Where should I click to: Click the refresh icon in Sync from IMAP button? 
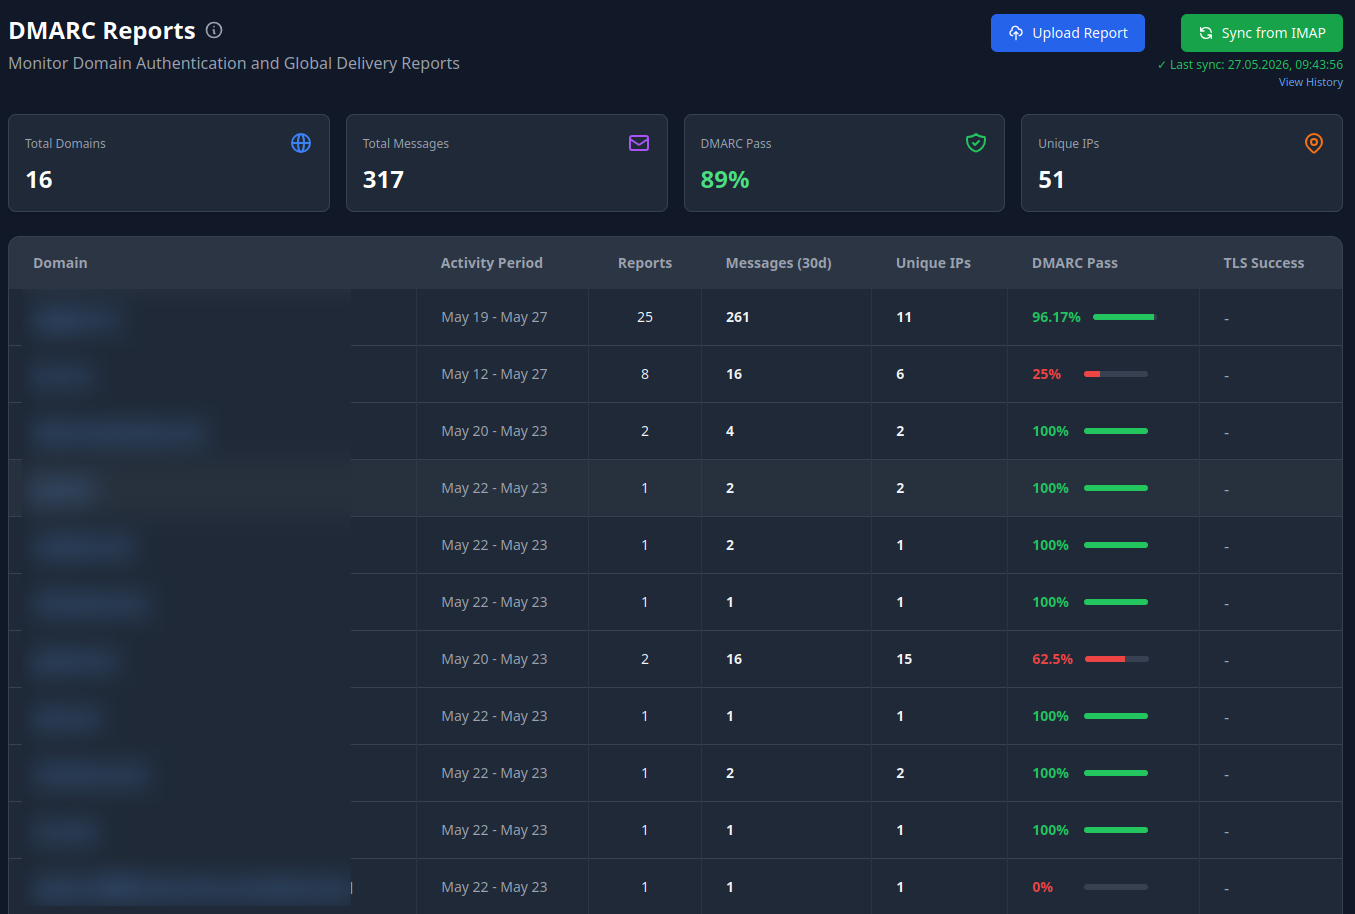click(1206, 33)
